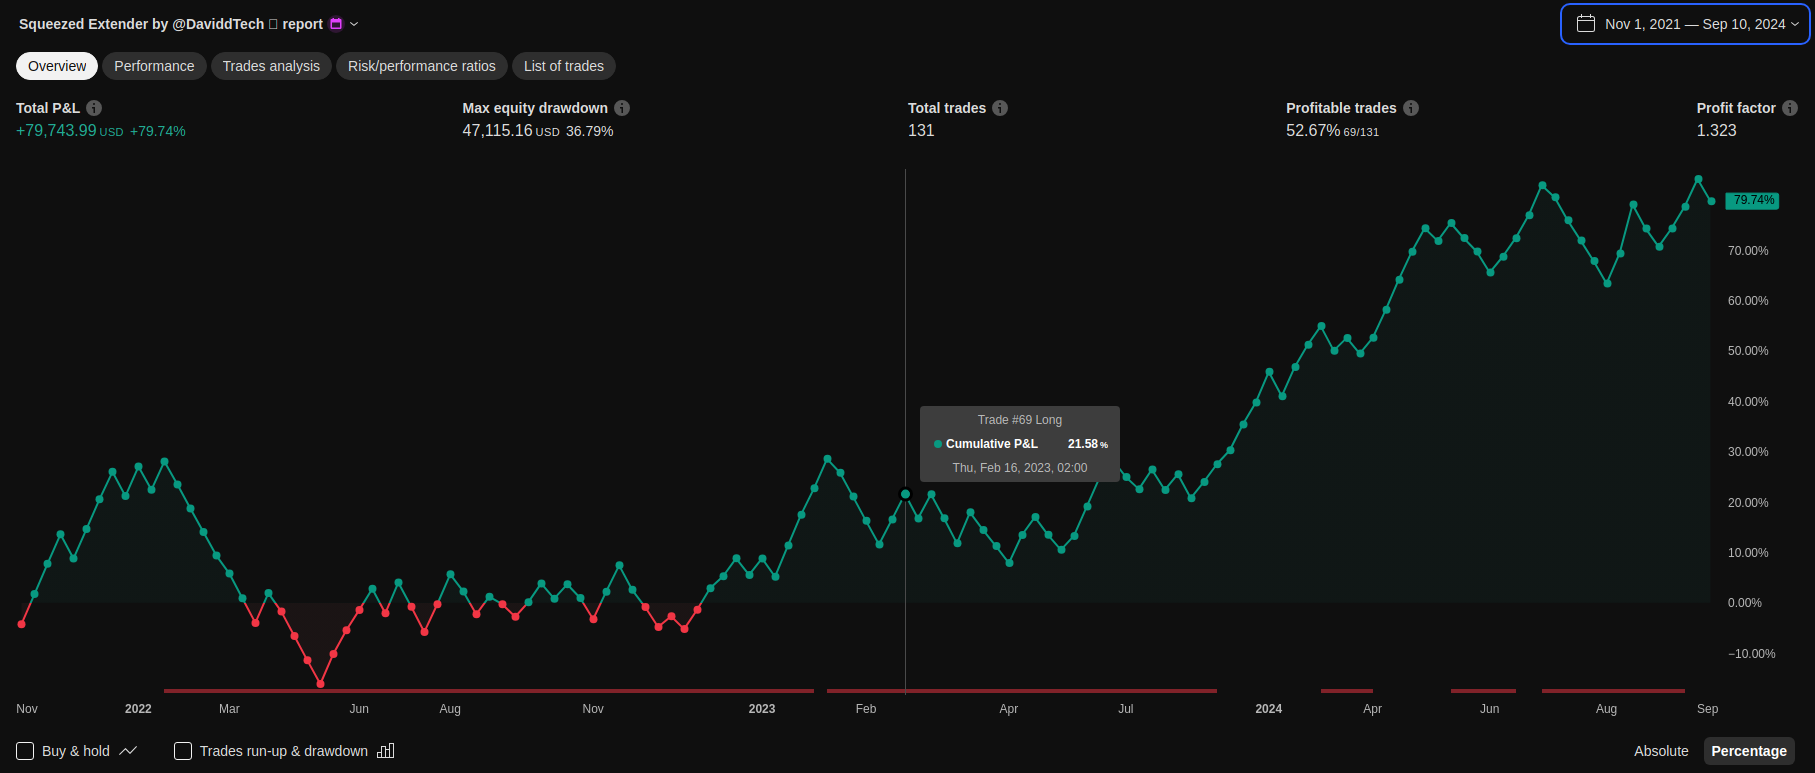The height and width of the screenshot is (773, 1815).
Task: Click the 79.74% price label on axis
Action: click(1753, 200)
